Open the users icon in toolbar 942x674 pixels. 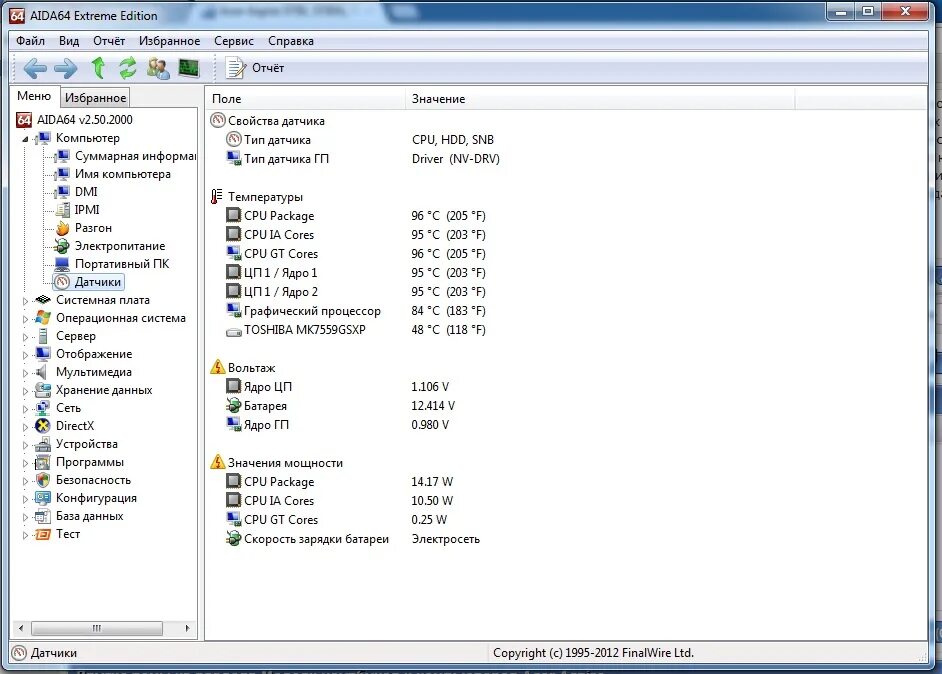(158, 68)
